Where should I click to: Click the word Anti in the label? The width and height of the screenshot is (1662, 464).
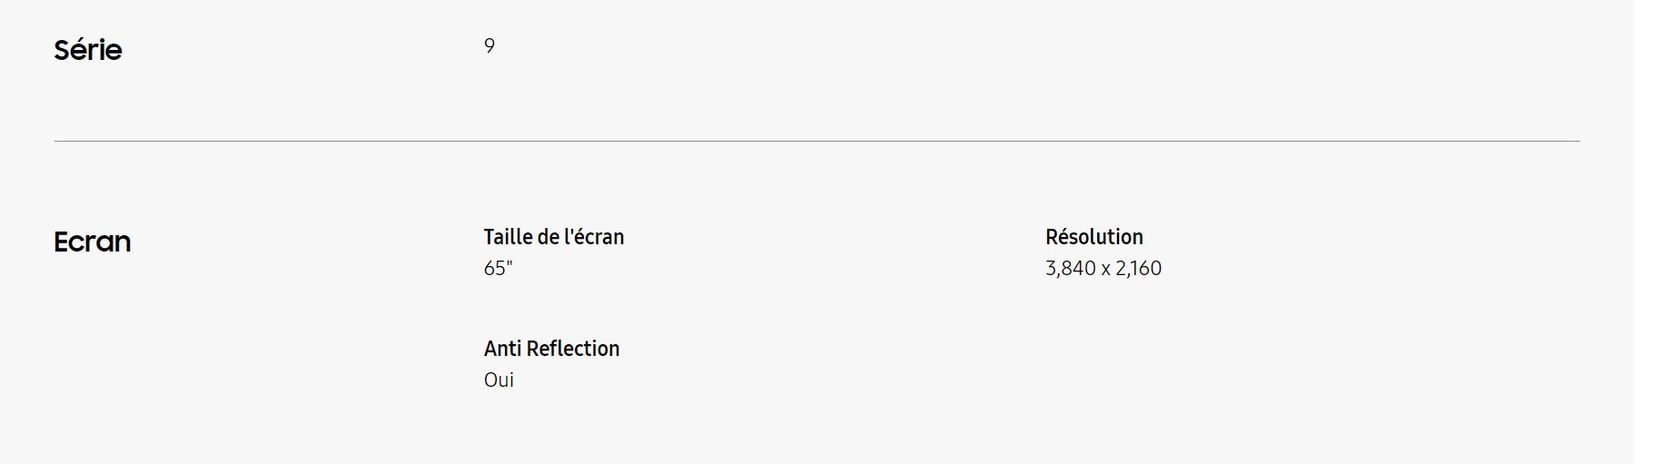(503, 349)
